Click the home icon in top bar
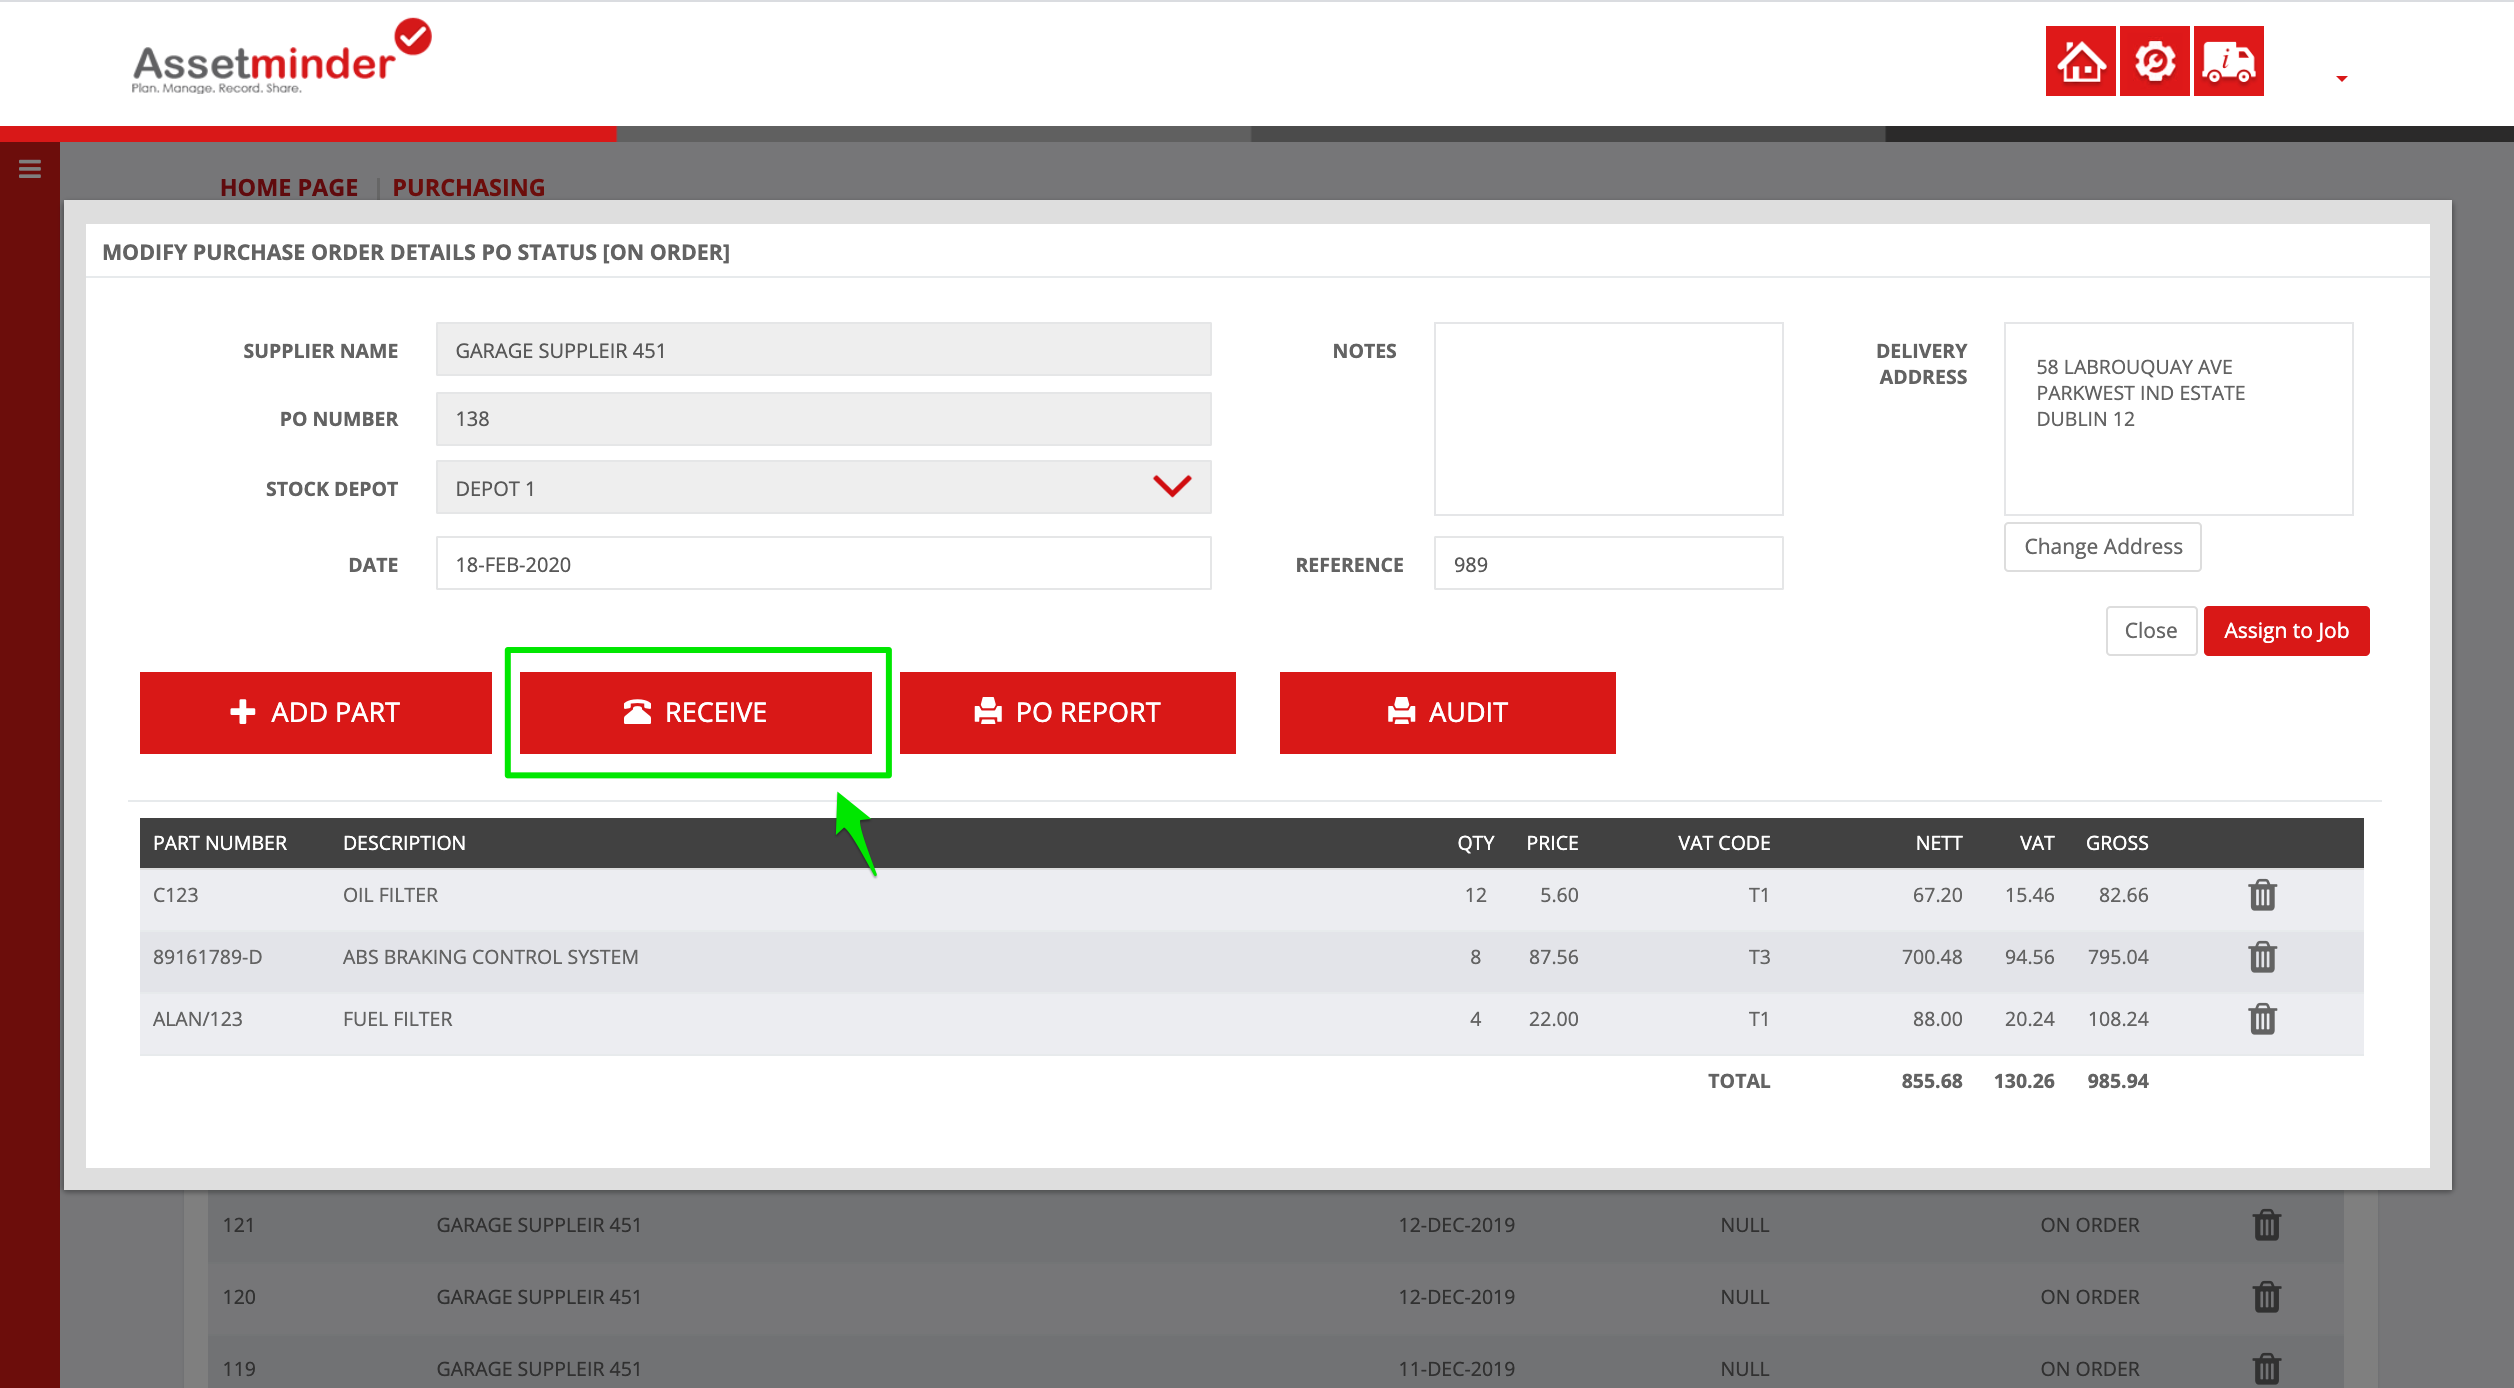2514x1388 pixels. click(x=2080, y=61)
